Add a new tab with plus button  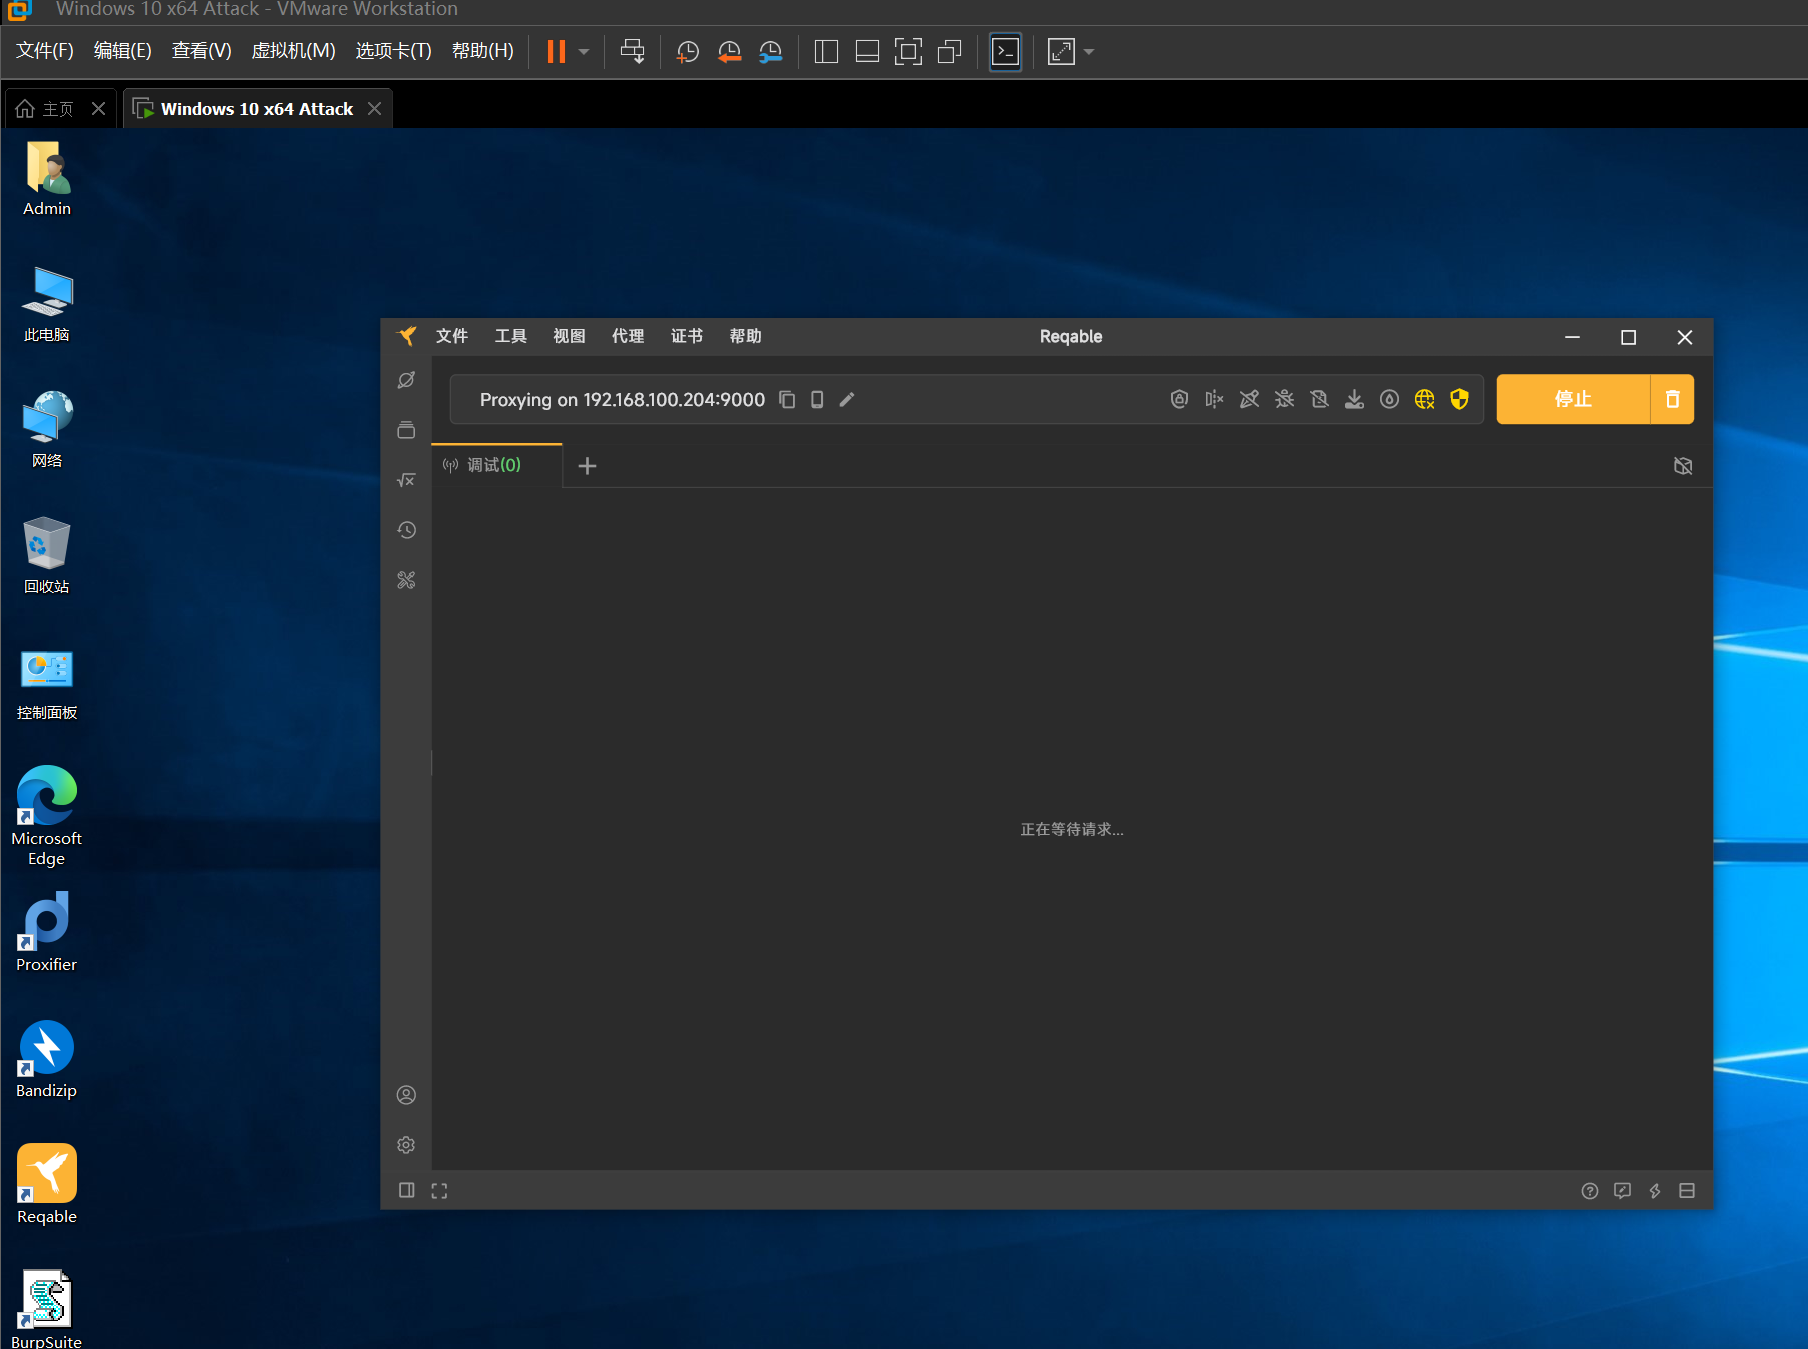coord(588,466)
